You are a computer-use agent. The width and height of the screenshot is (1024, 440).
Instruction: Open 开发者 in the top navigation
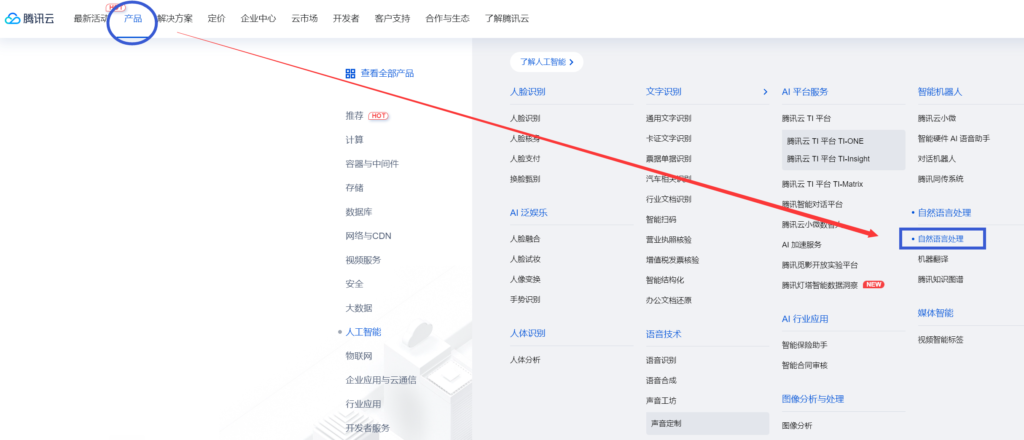346,18
